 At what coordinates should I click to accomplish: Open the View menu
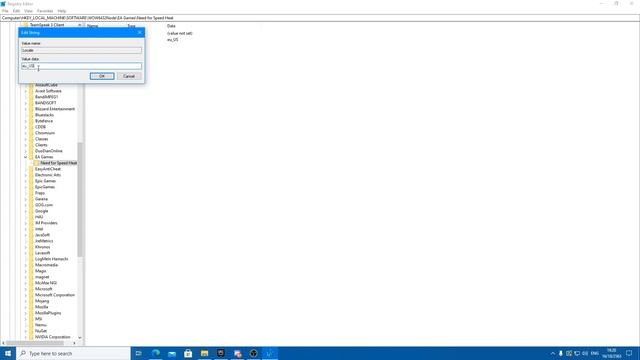pyautogui.click(x=28, y=11)
